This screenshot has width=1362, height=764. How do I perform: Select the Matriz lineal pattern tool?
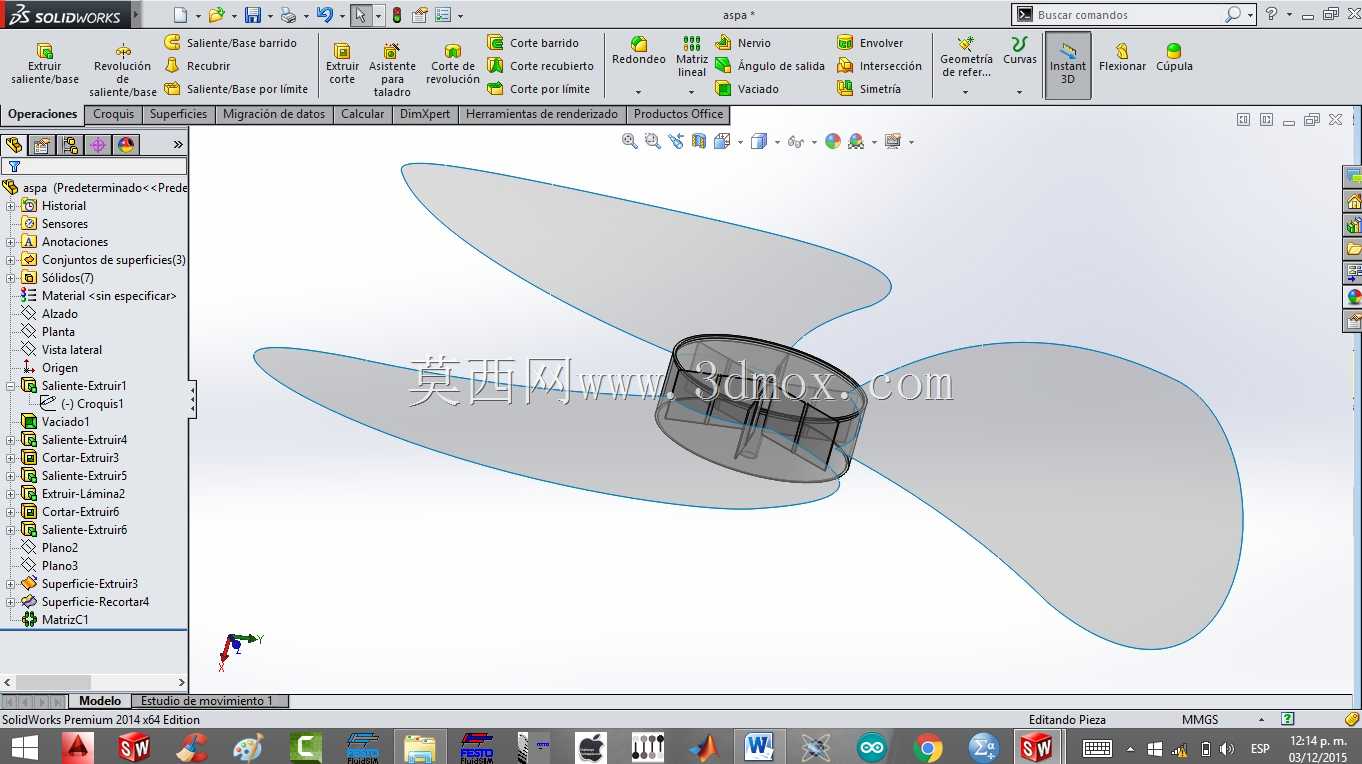pos(692,57)
